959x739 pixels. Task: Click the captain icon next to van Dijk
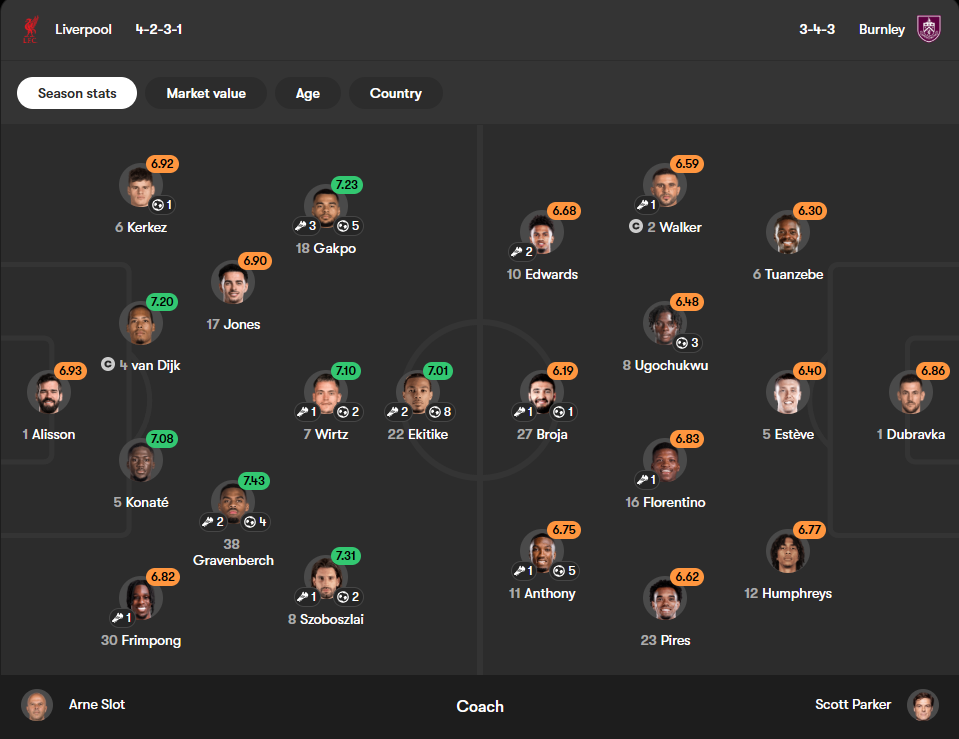click(x=108, y=365)
